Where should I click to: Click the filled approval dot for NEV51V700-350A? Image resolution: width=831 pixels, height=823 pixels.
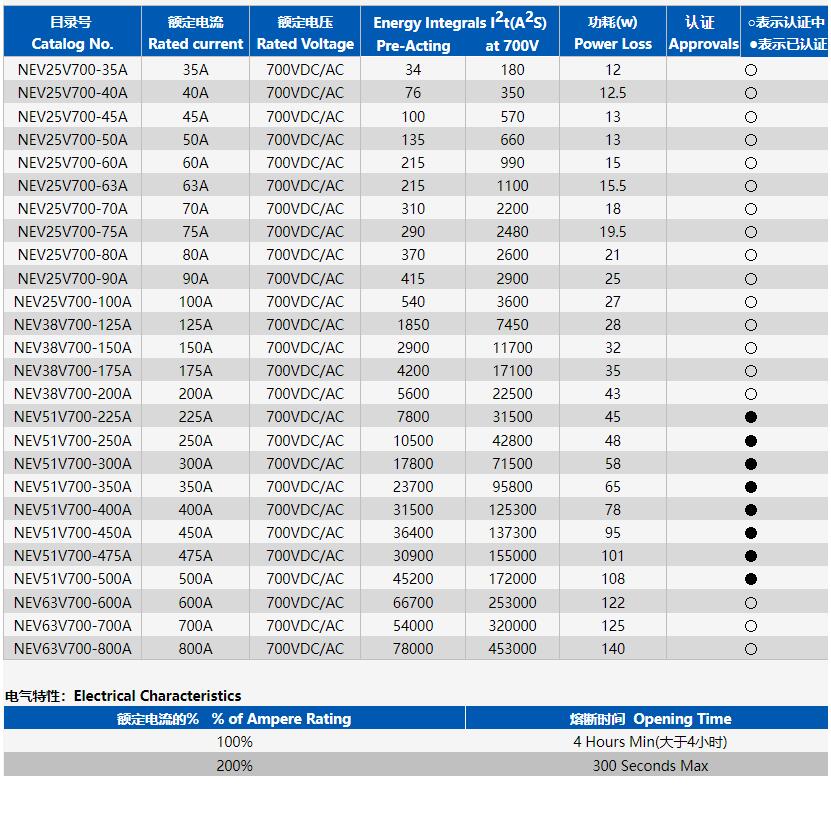coord(751,487)
